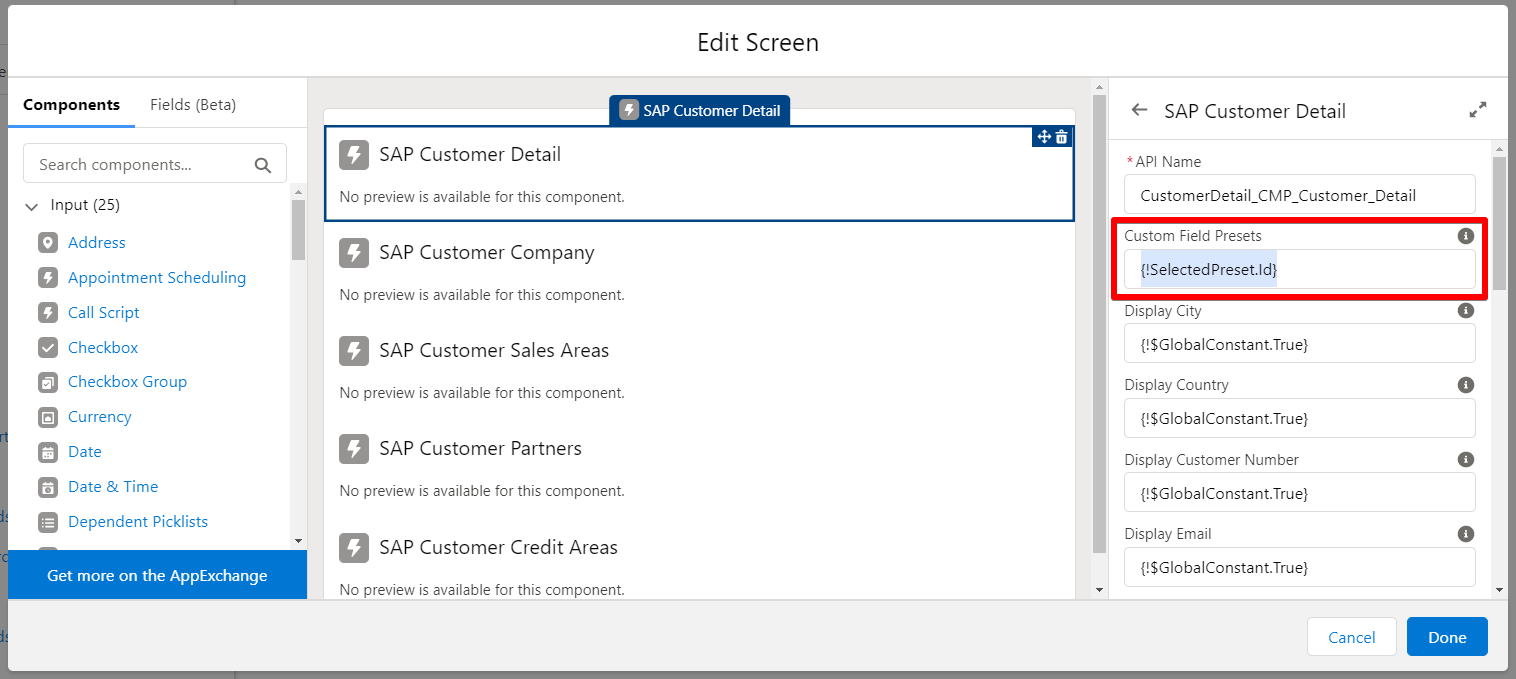Edit the Display City input
Screen dimensions: 1516x679
(1299, 344)
